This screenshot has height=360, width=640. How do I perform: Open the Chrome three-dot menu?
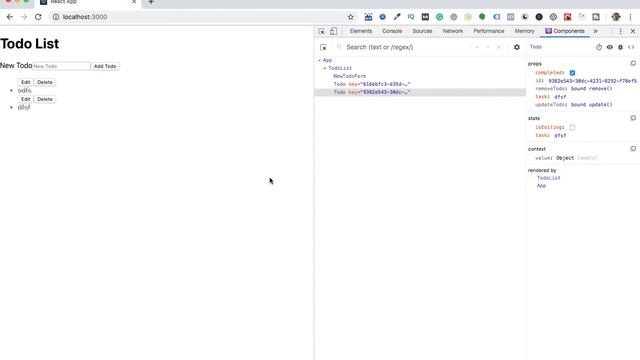point(631,17)
